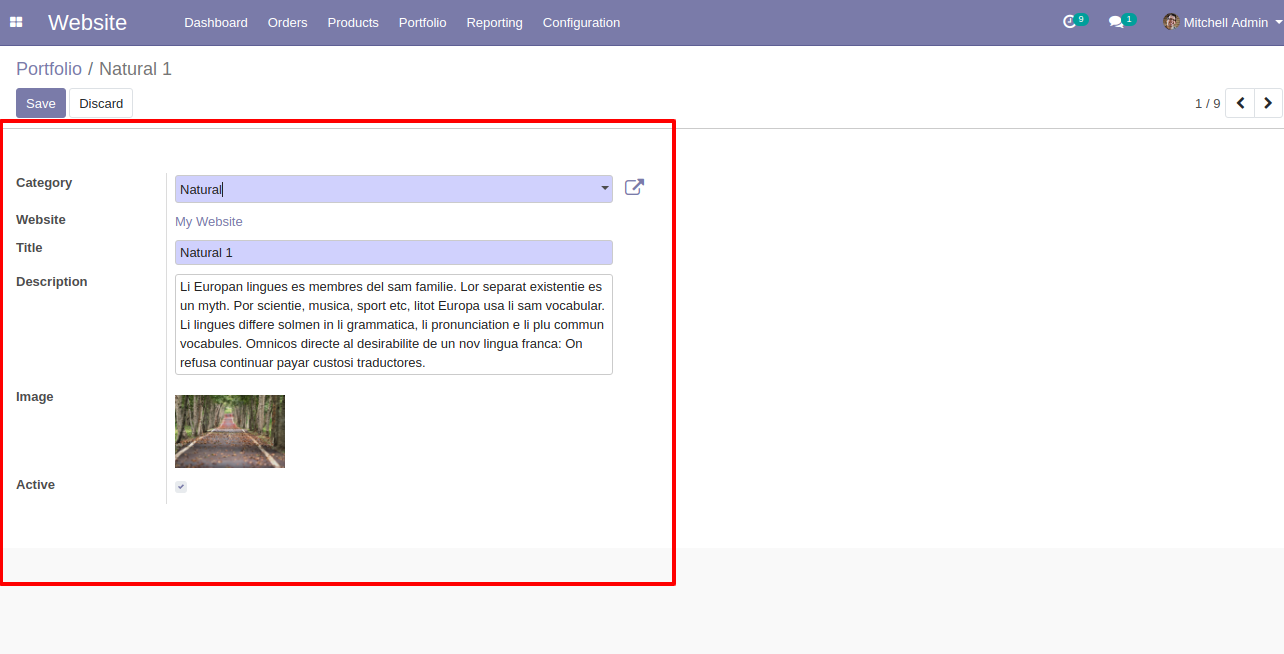Viewport: 1284px width, 654px height.
Task: Click the Description field label
Action: pos(52,282)
